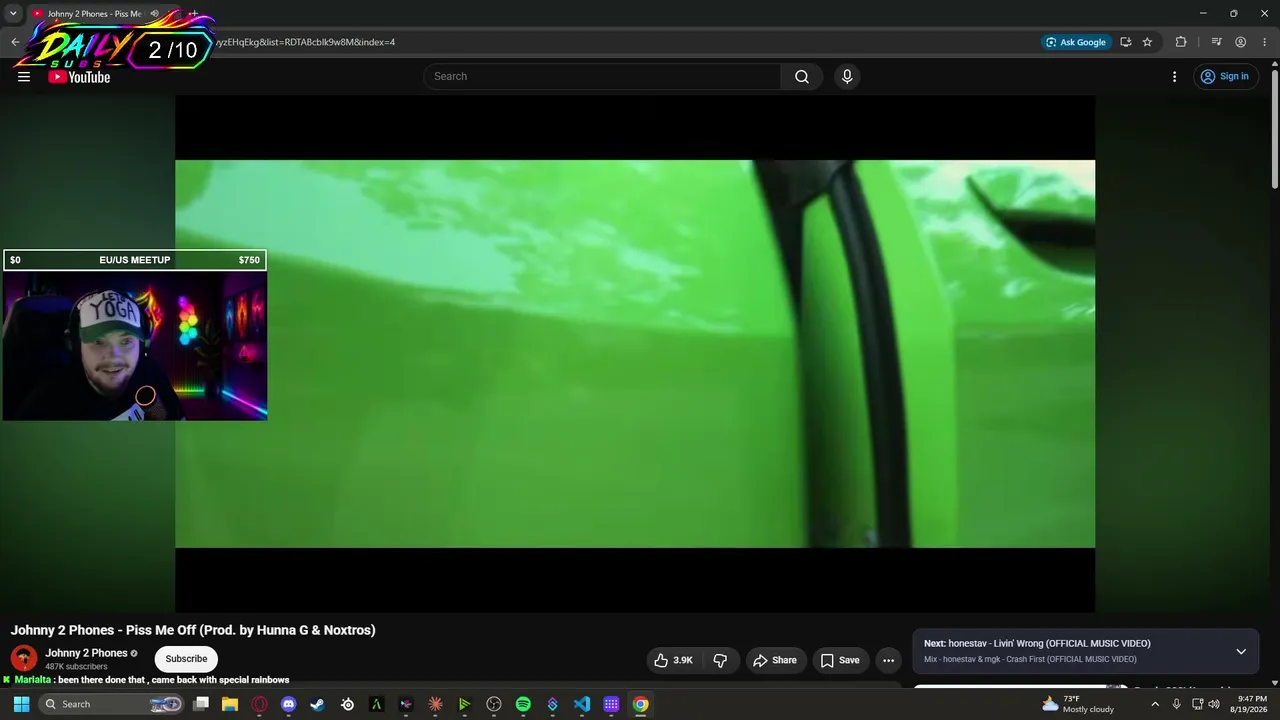Open SteelSeries app from the taskbar
This screenshot has width=1280, height=720.
(347, 704)
